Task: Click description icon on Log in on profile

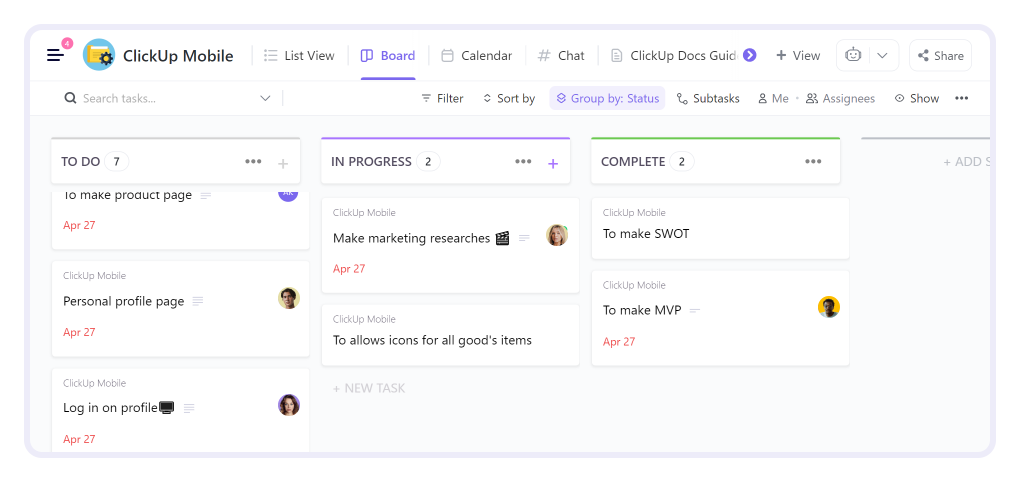Action: (x=189, y=408)
